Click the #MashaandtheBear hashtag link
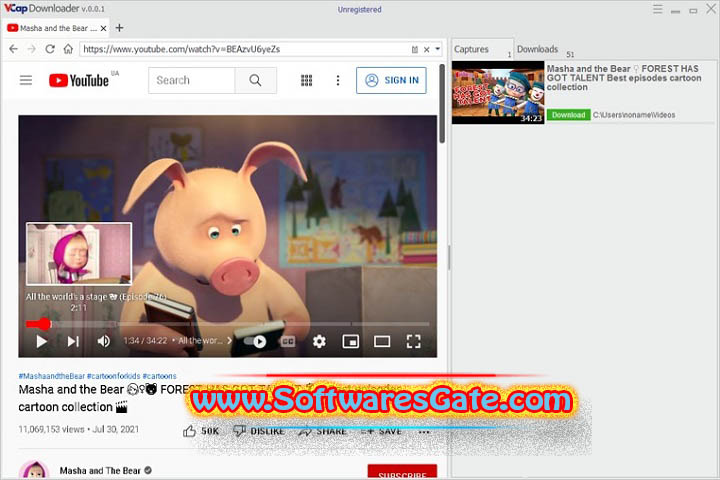The height and width of the screenshot is (480, 720). (x=52, y=376)
